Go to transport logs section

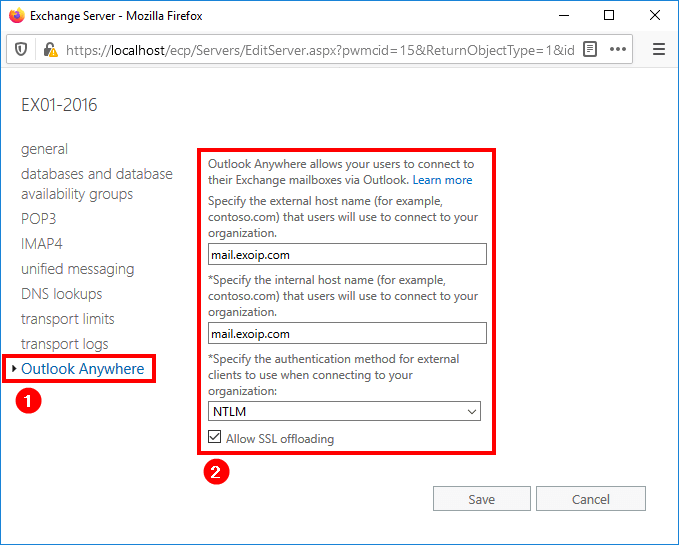[65, 344]
